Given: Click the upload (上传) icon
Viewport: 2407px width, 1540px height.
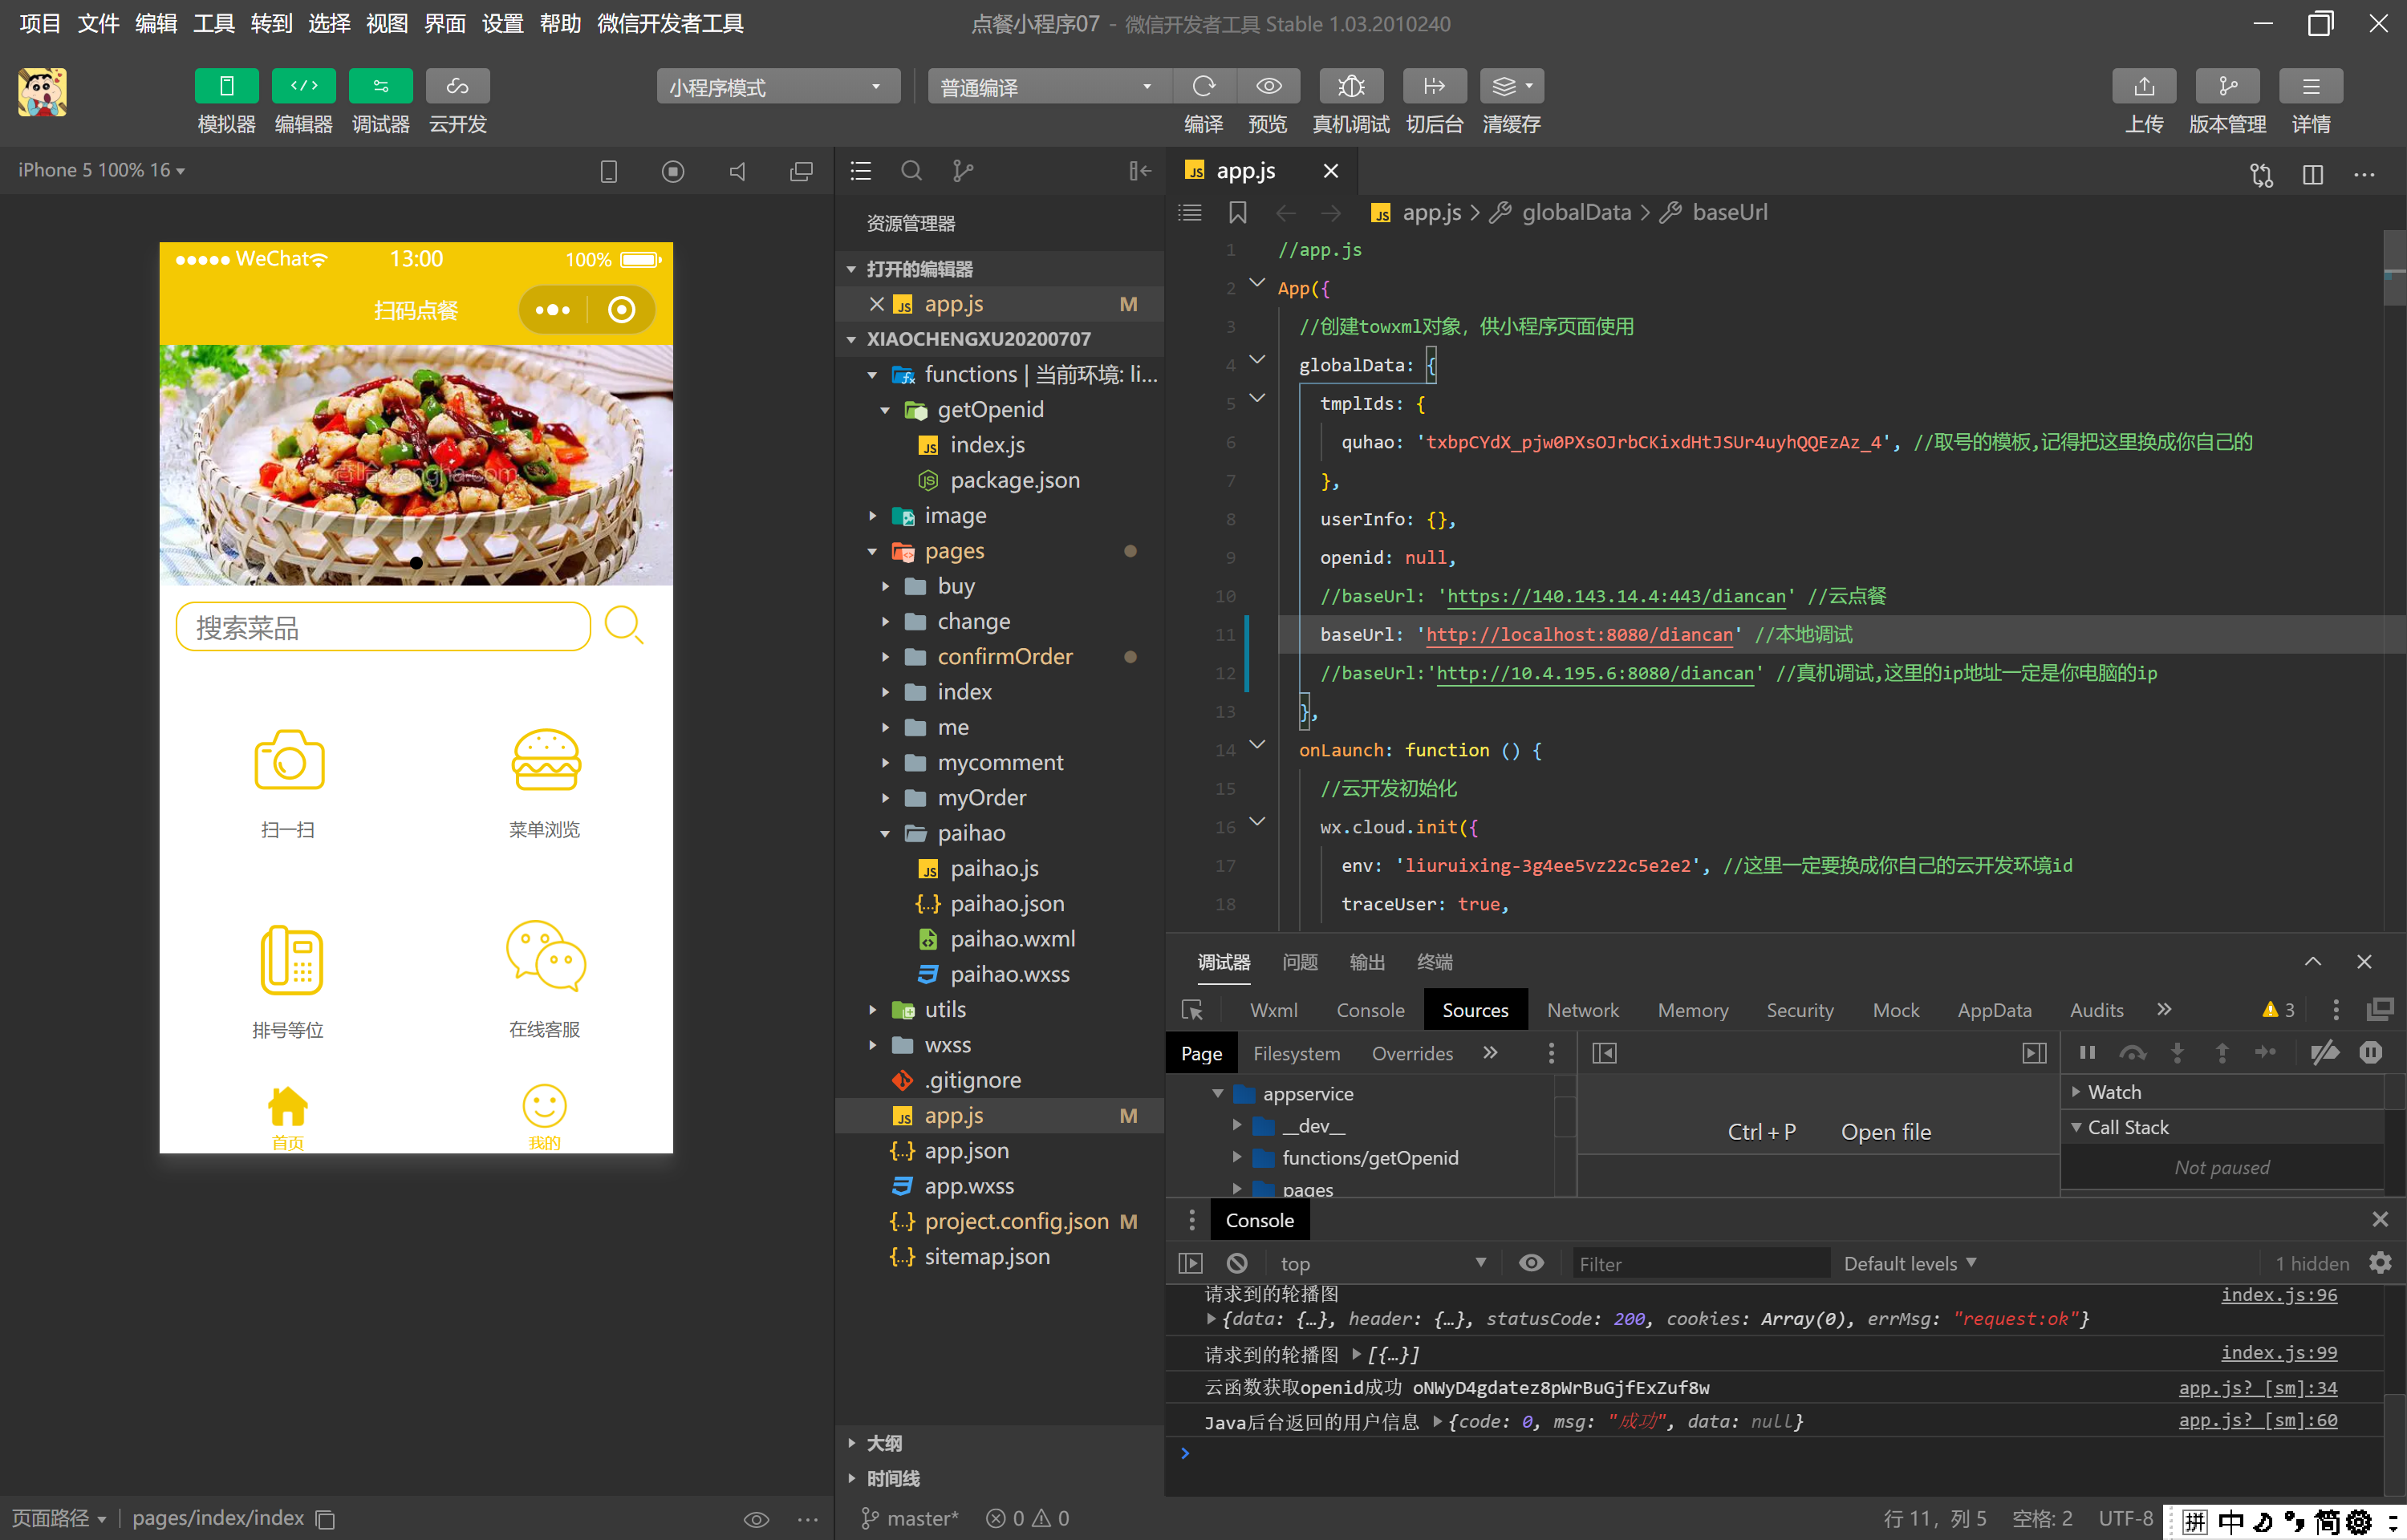Looking at the screenshot, I should coord(2143,86).
